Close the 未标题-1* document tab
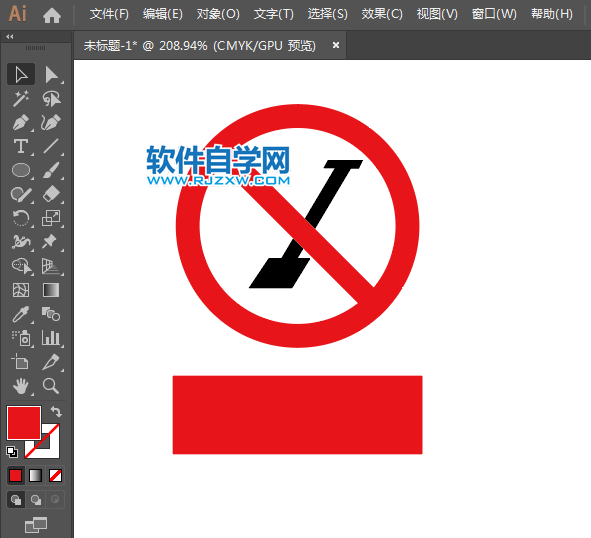Image resolution: width=591 pixels, height=538 pixels. tap(336, 45)
